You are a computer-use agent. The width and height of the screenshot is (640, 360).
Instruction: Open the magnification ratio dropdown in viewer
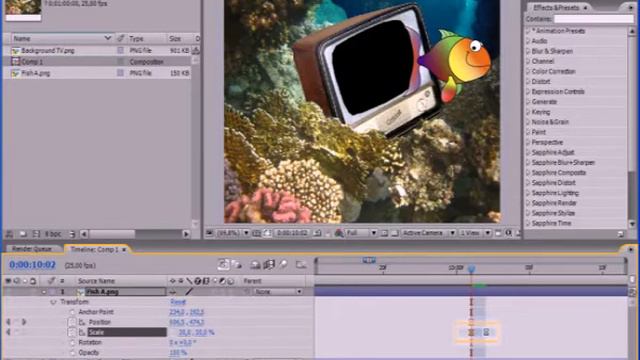click(x=233, y=233)
